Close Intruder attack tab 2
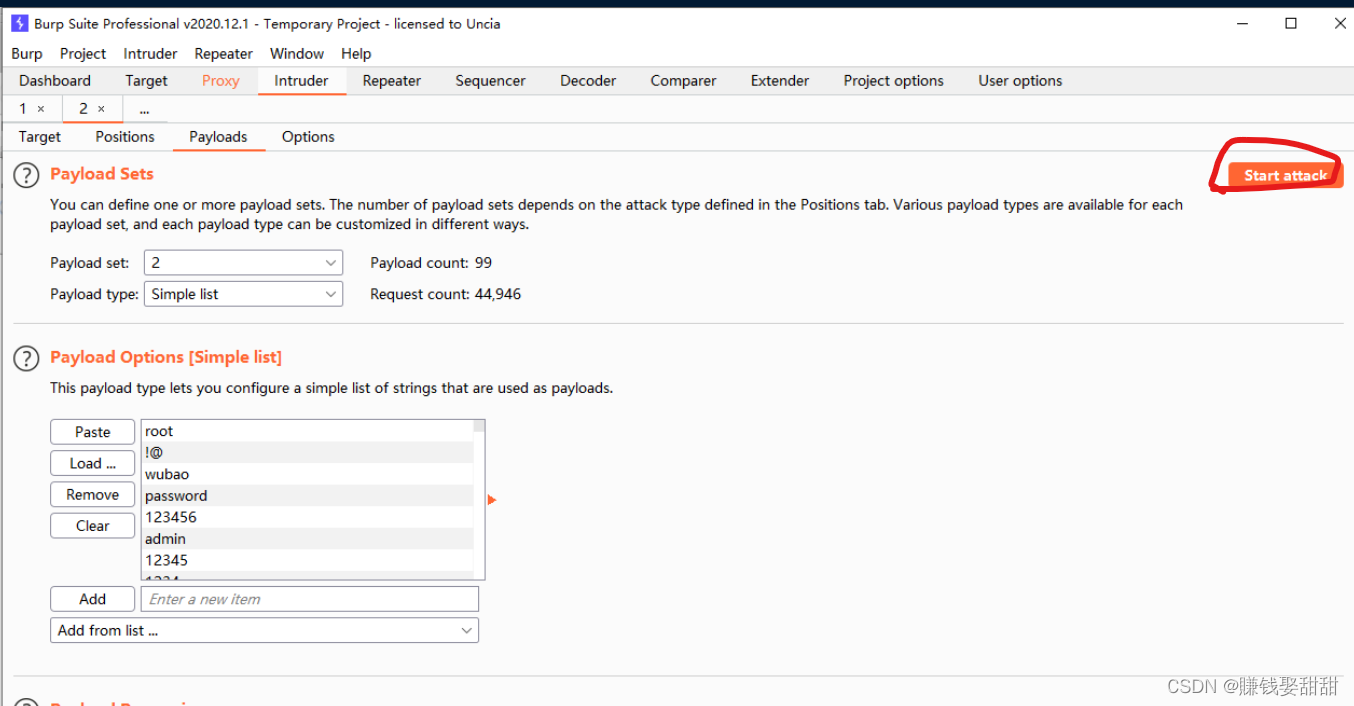 click(x=101, y=109)
